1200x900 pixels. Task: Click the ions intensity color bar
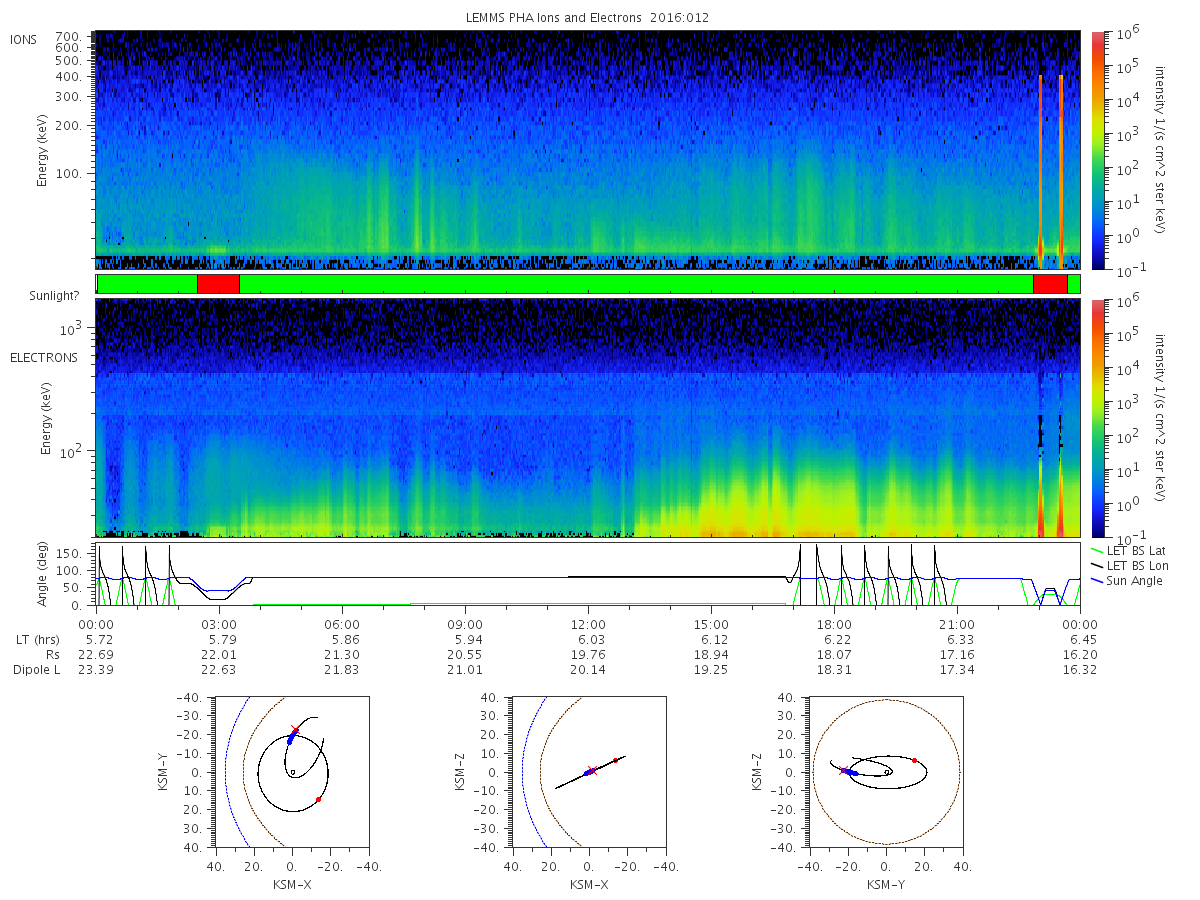pyautogui.click(x=1098, y=150)
